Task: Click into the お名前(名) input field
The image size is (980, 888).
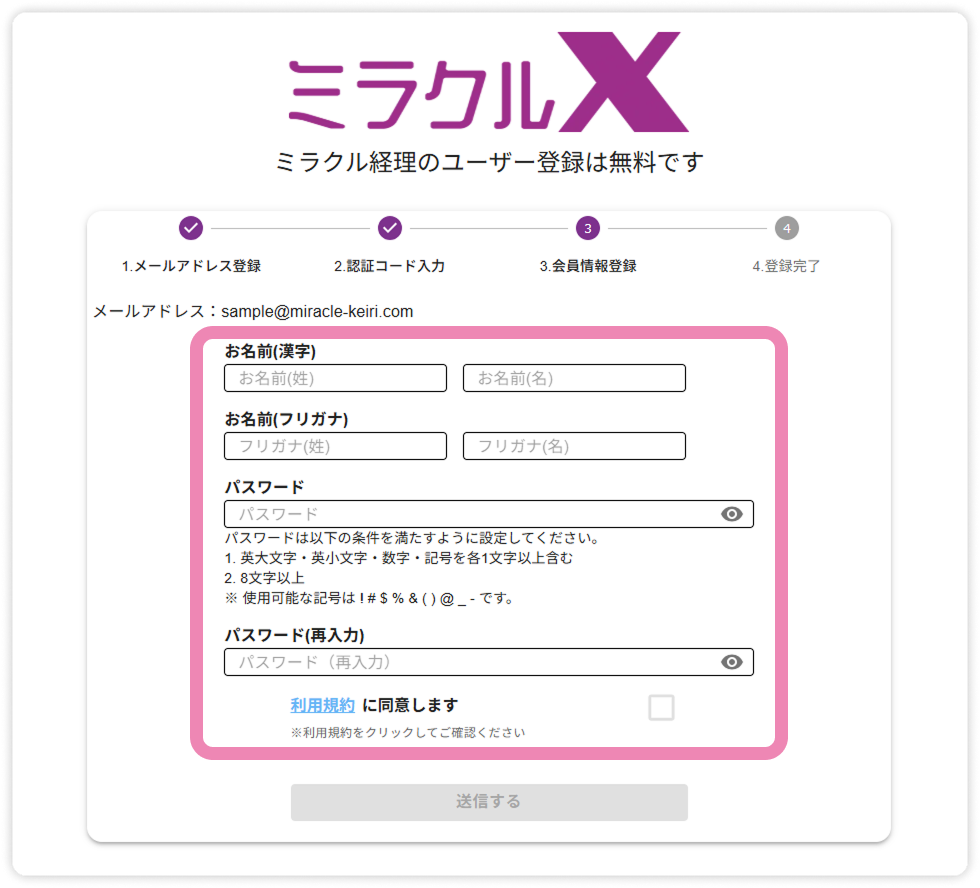Action: coord(574,378)
